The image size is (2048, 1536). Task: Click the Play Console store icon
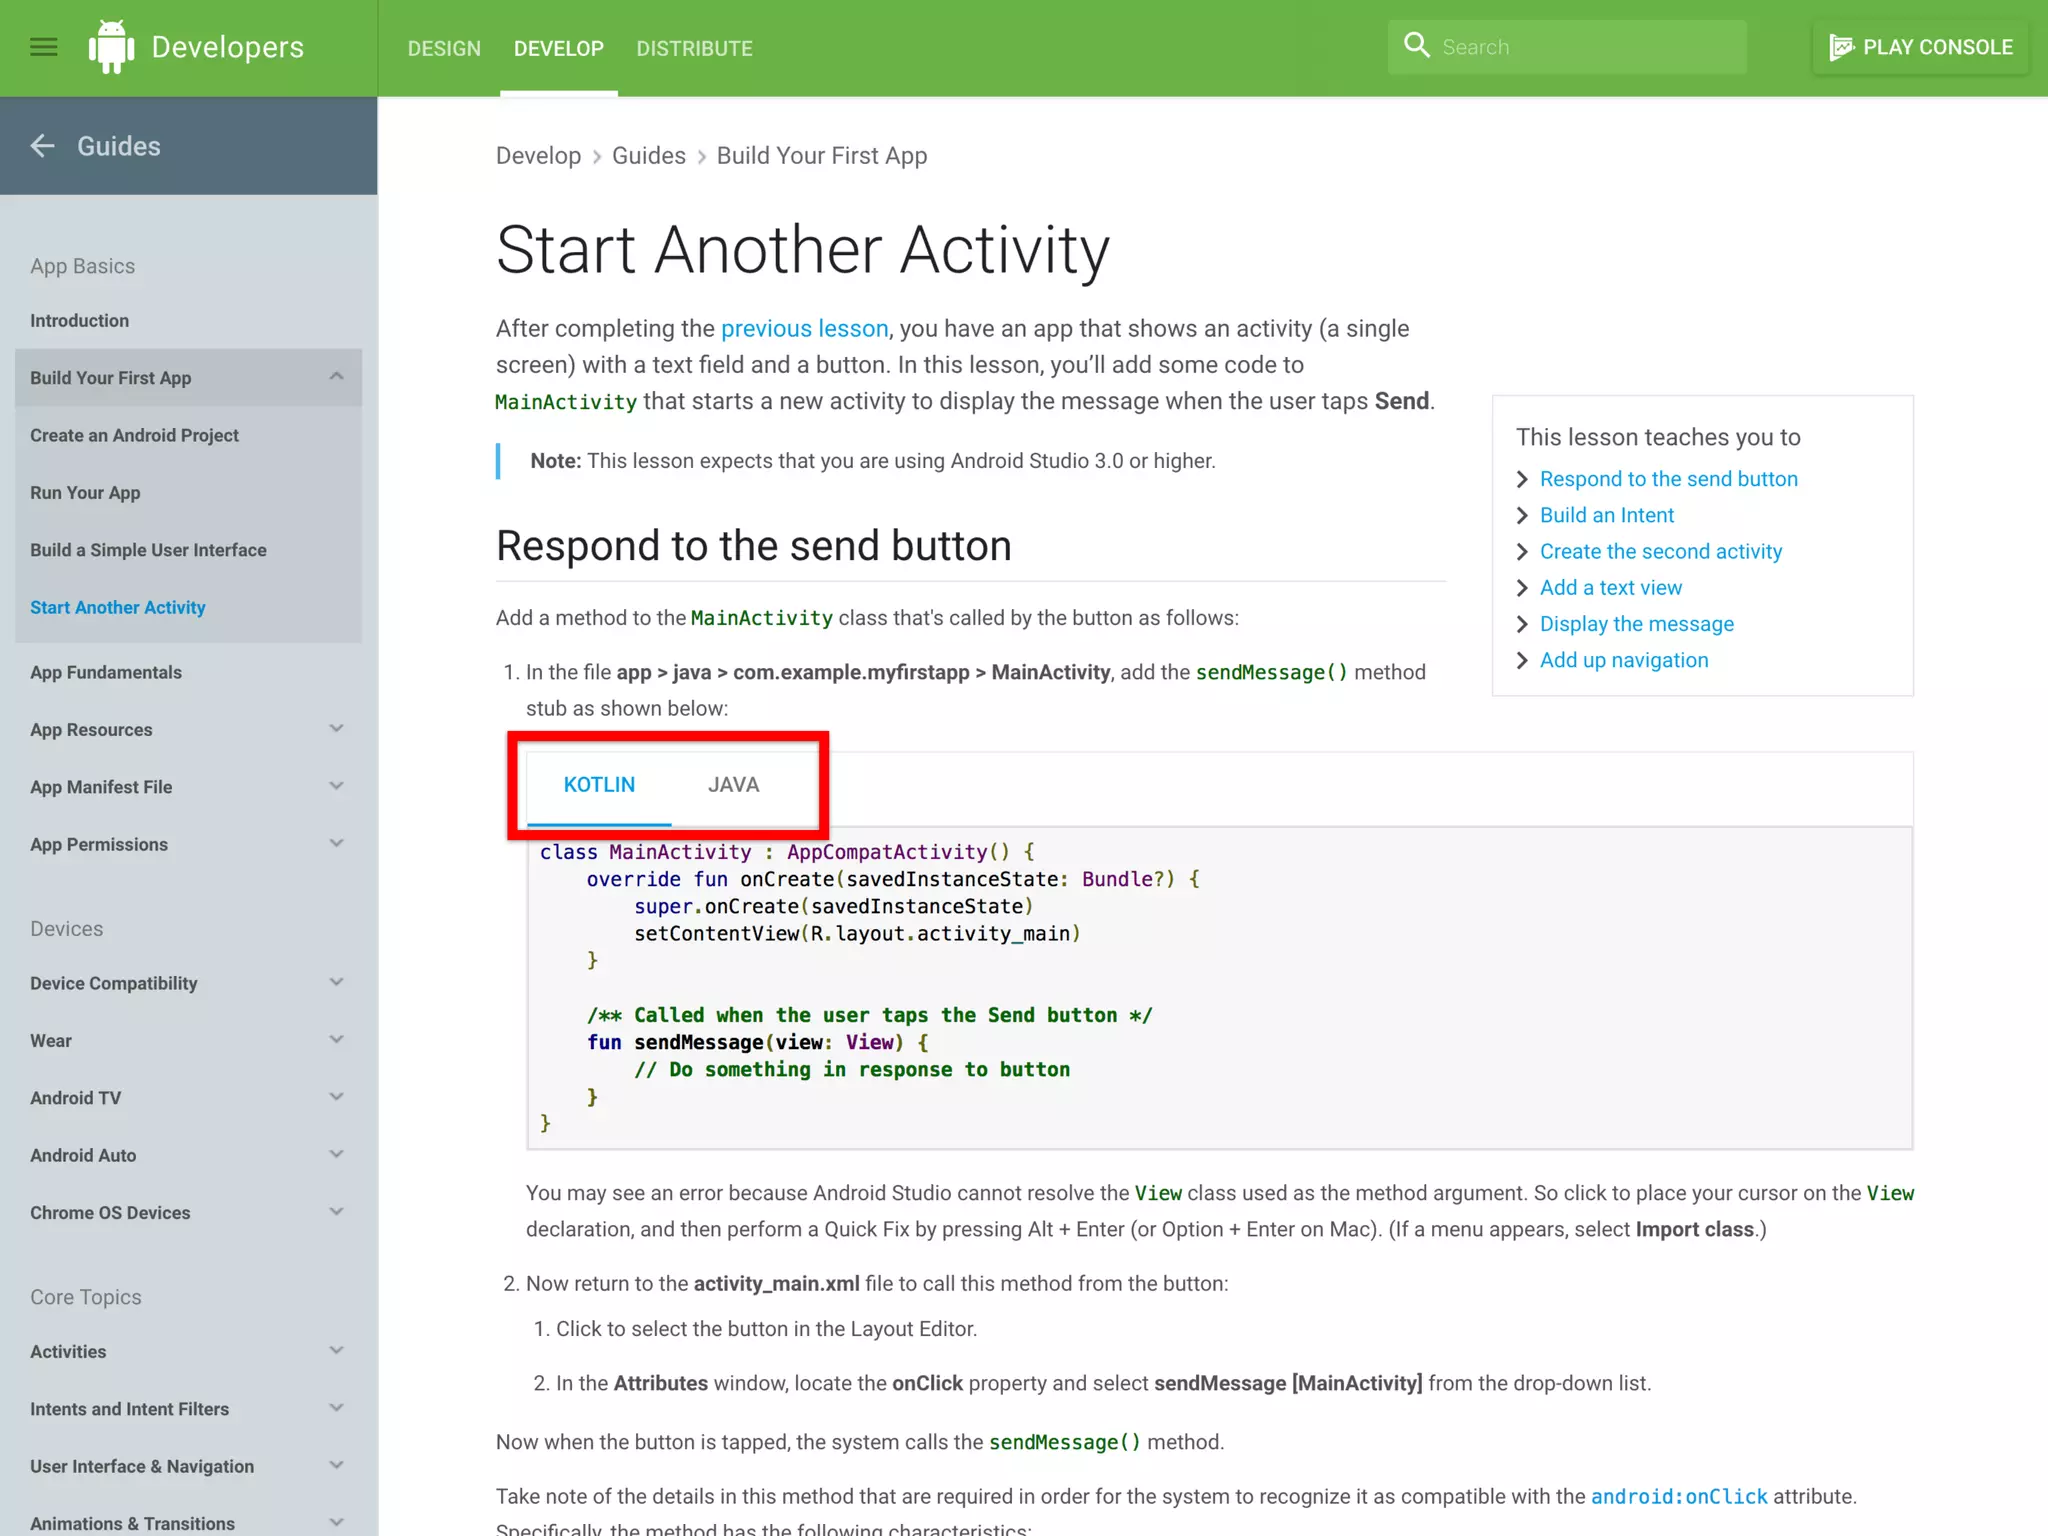1841,47
